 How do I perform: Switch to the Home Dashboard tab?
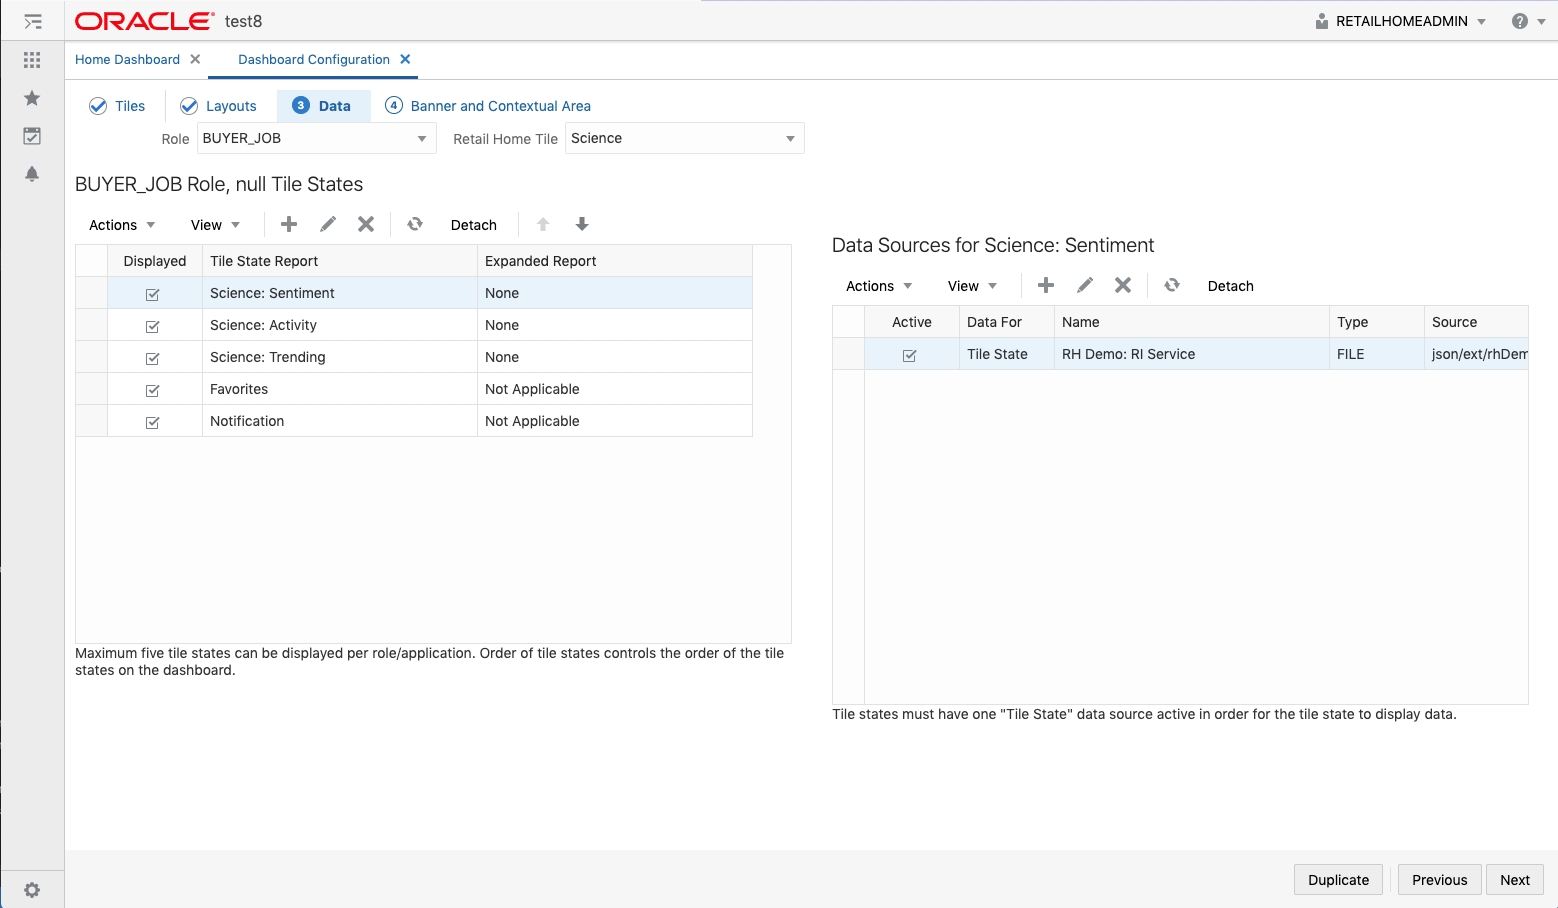tap(128, 59)
